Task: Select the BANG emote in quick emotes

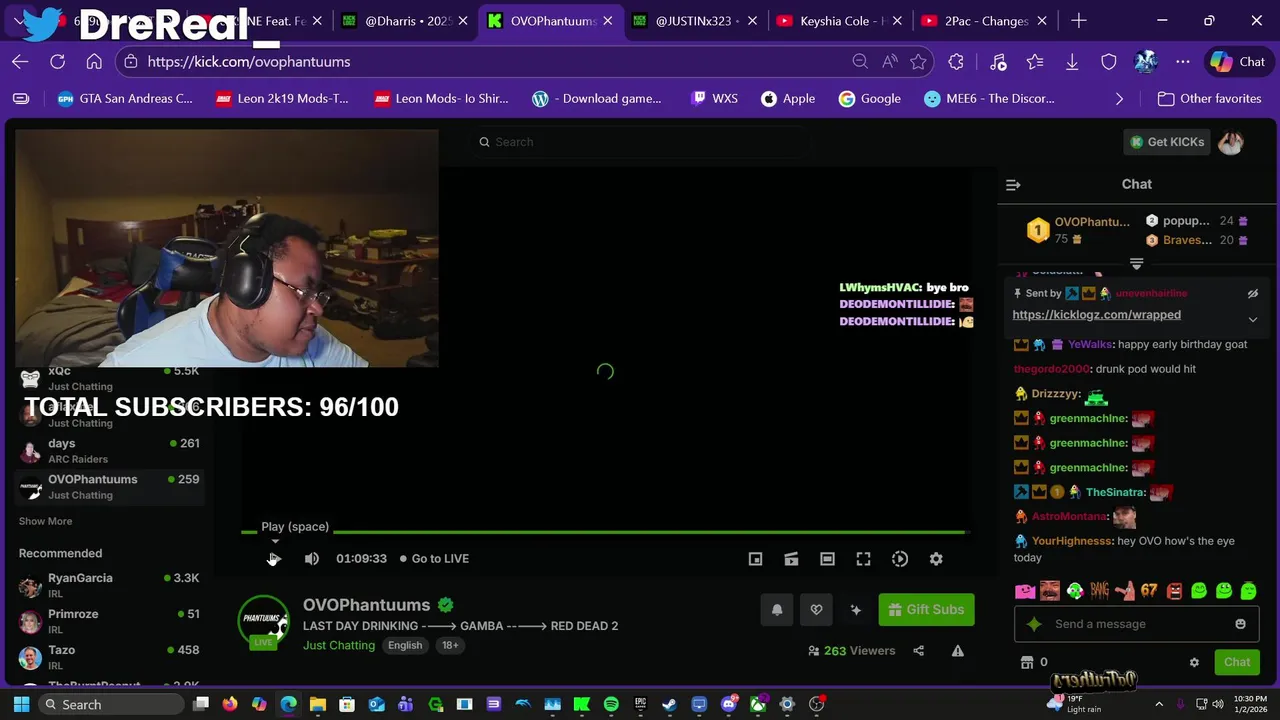Action: (x=1099, y=591)
